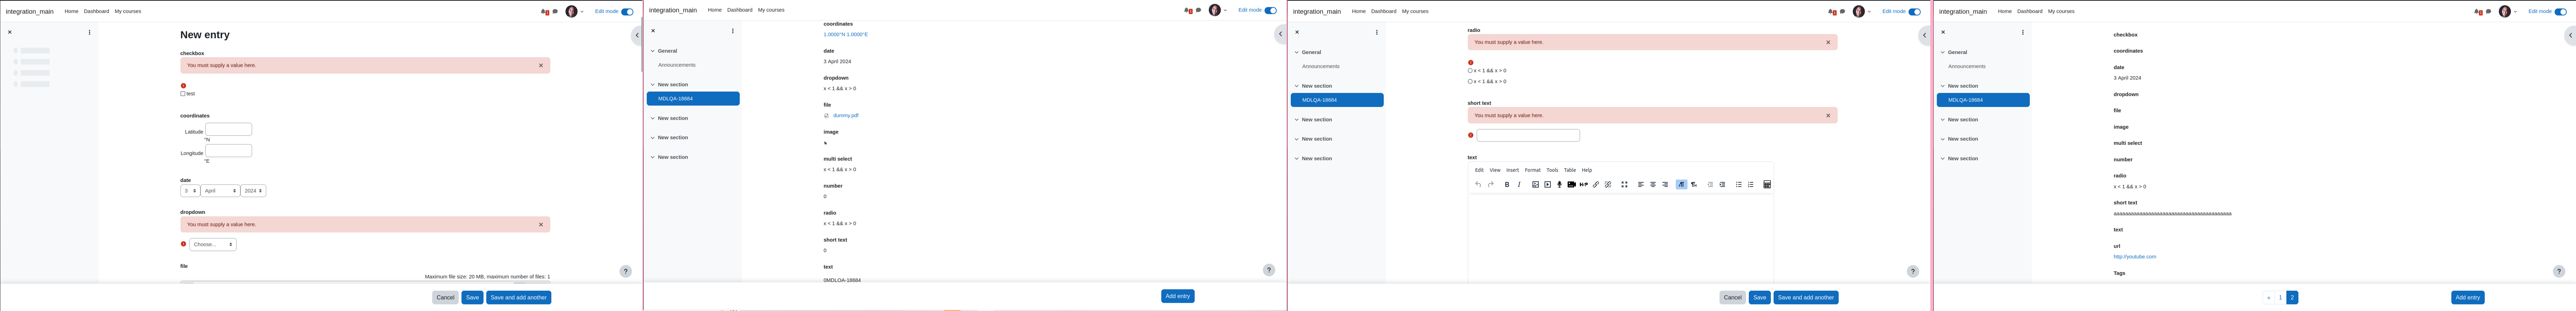The width and height of the screenshot is (2576, 311).
Task: Collapse the General section in the text editor window
Action: [1297, 52]
